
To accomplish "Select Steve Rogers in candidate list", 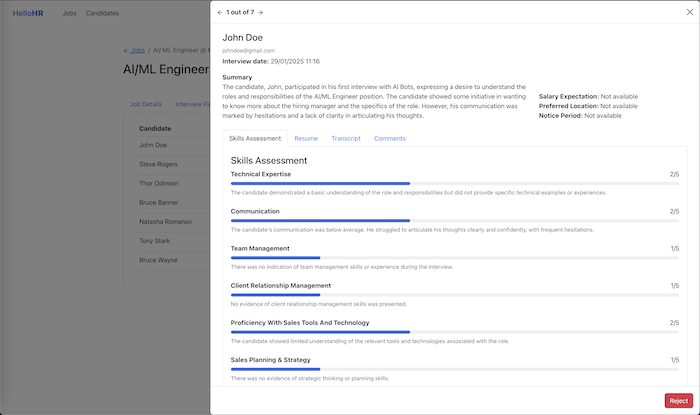I will point(158,164).
